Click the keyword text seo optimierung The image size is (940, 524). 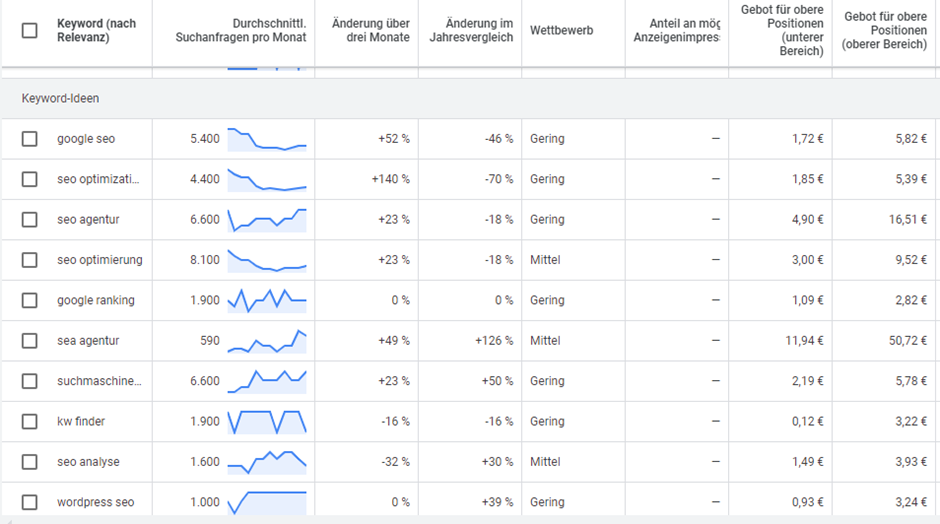[x=99, y=260]
